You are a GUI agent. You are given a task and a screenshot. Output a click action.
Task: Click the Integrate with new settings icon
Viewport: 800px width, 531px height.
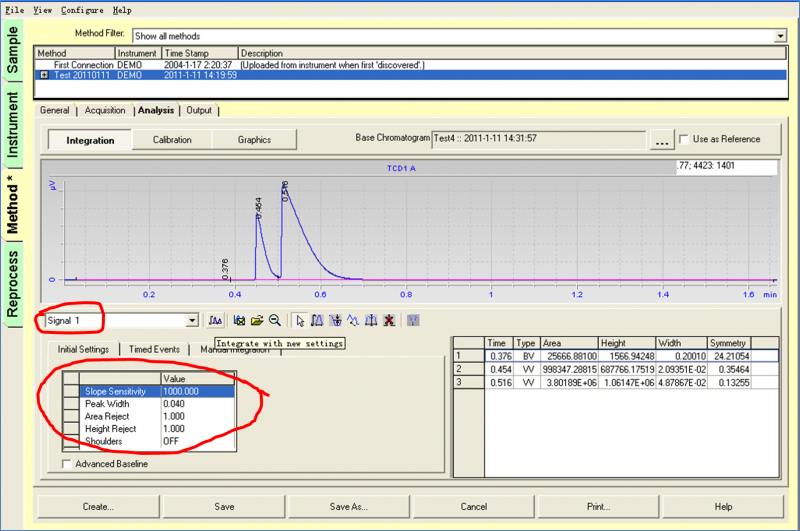pos(216,320)
